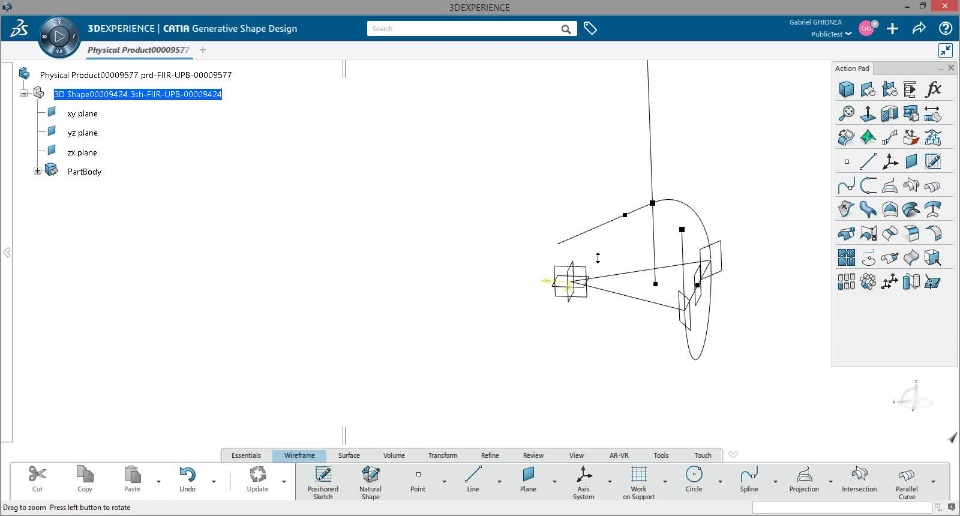
Task: Click left edge arrow to collapse side panel
Action: click(x=7, y=252)
